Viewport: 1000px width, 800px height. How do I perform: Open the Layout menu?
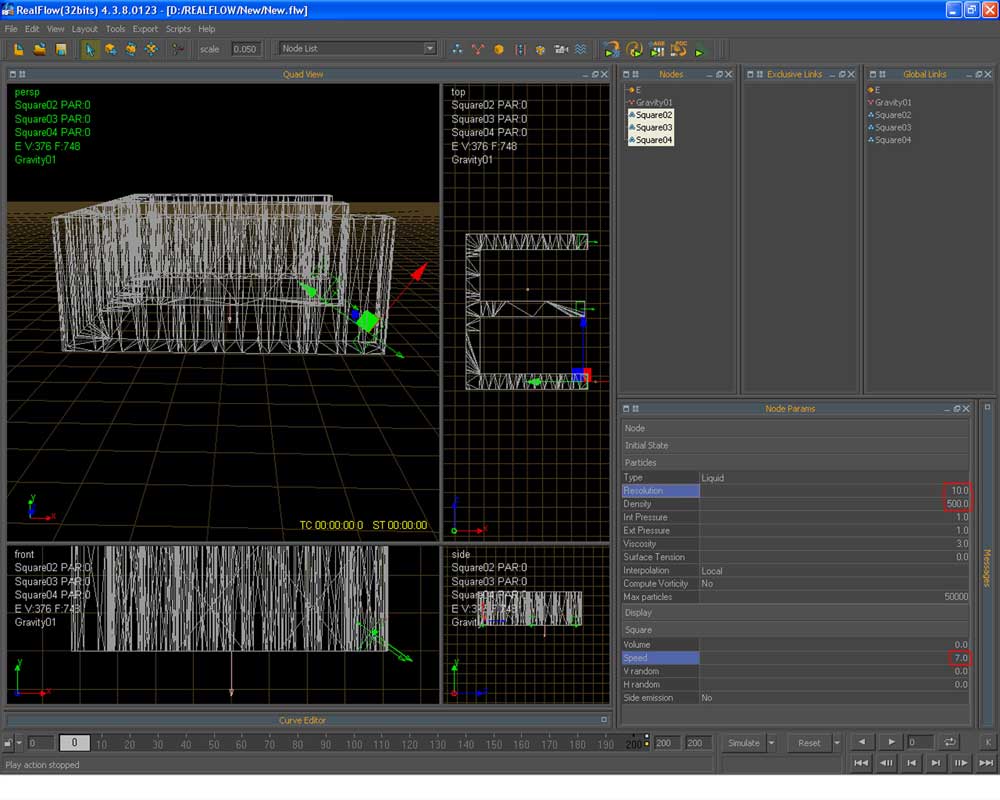tap(85, 29)
